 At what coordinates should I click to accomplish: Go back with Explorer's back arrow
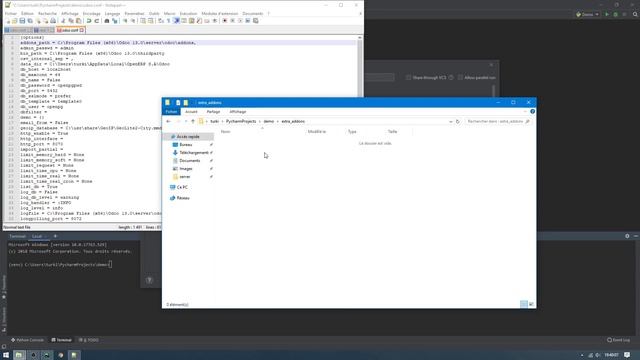point(169,122)
